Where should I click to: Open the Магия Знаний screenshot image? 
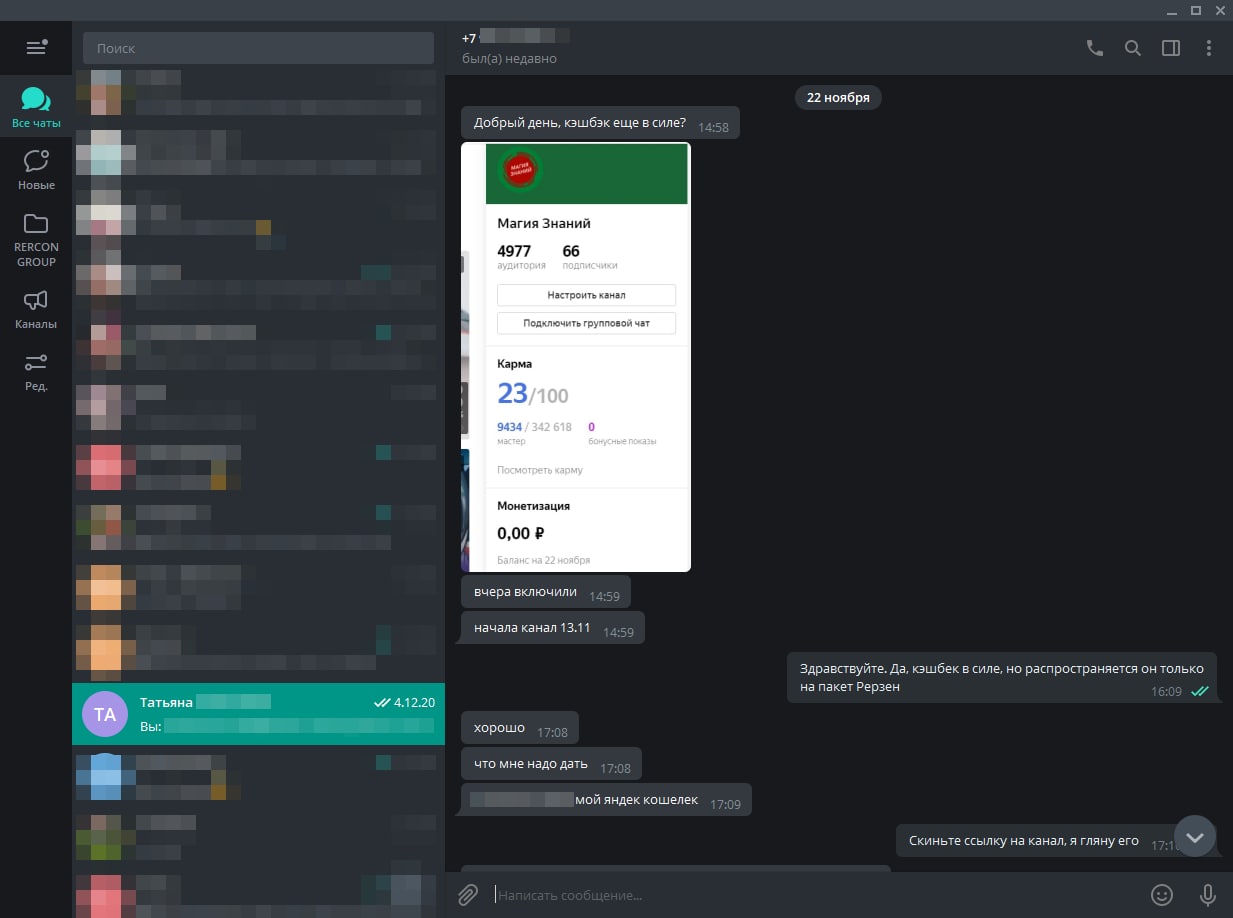[576, 357]
